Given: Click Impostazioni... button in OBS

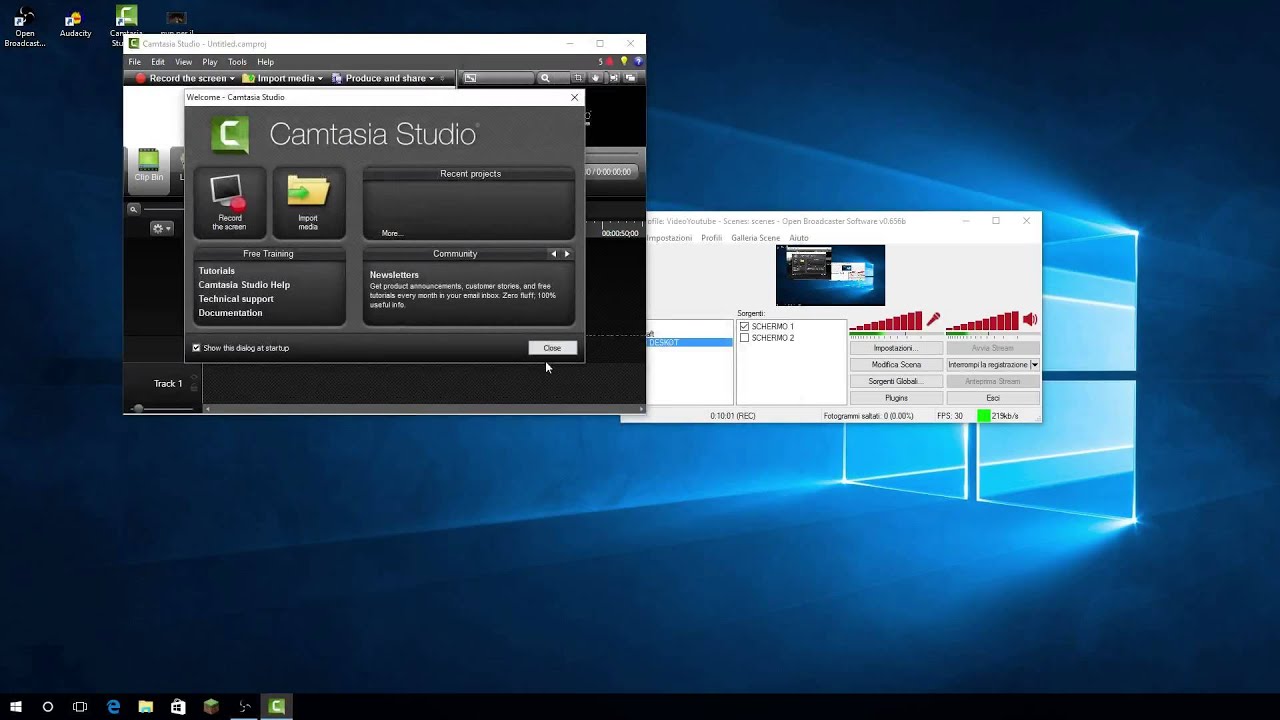Looking at the screenshot, I should point(896,348).
